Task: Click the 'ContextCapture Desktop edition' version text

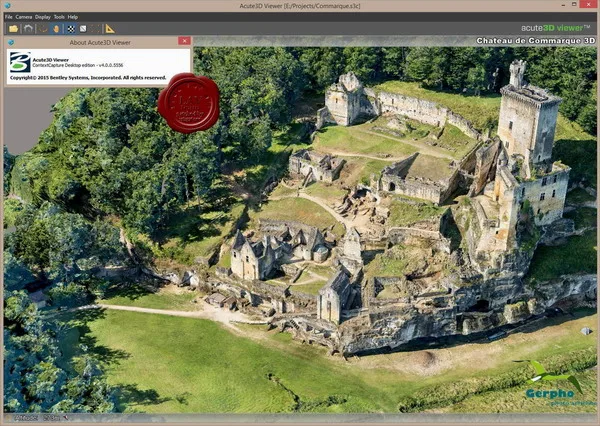Action: 78,65
